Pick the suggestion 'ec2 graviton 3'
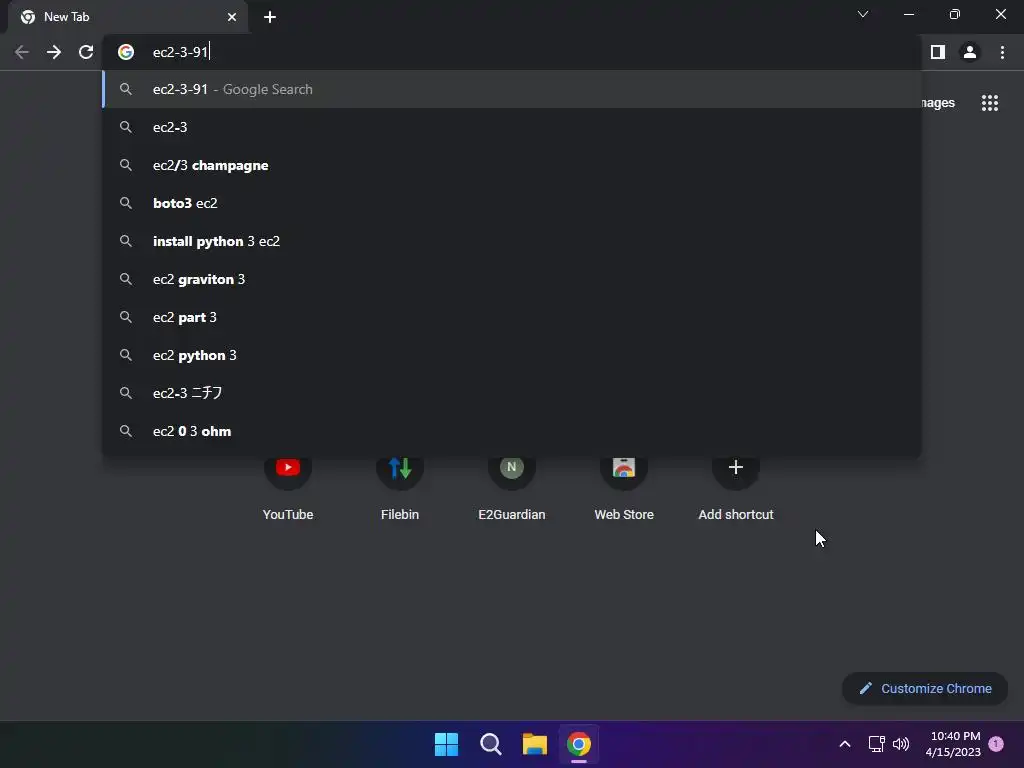This screenshot has height=768, width=1024. tap(512, 280)
